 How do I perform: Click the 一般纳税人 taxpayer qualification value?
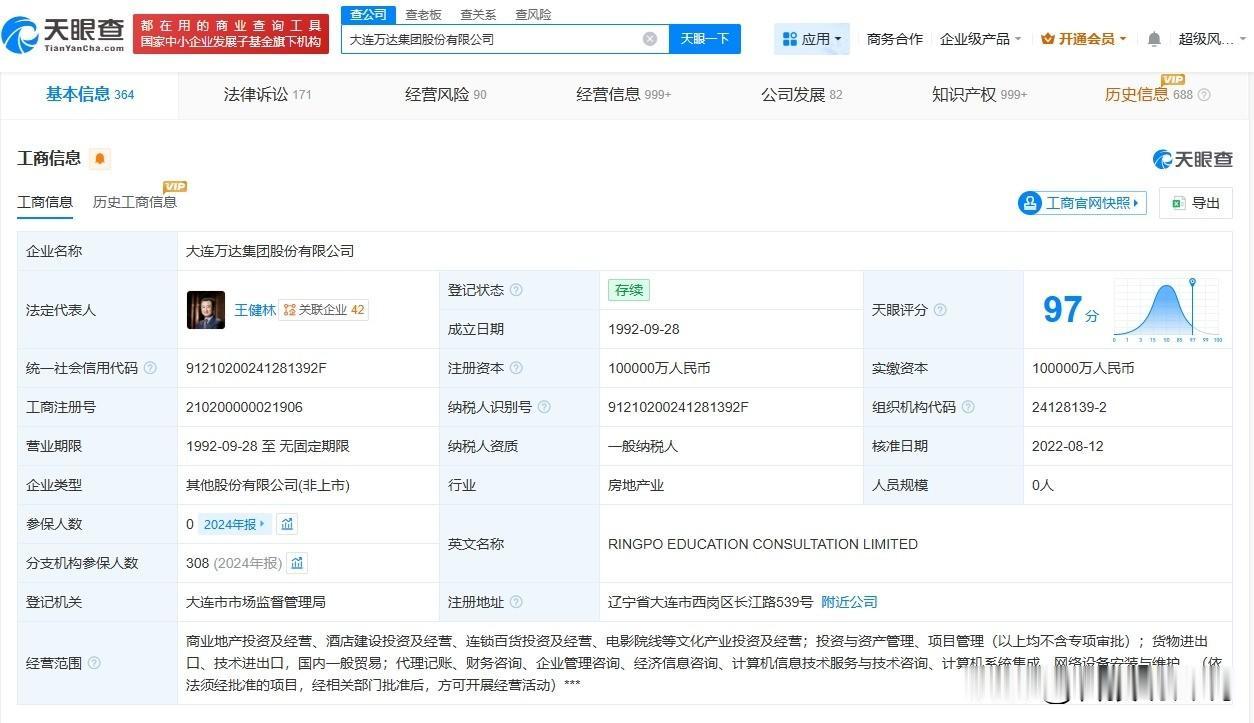[x=643, y=446]
